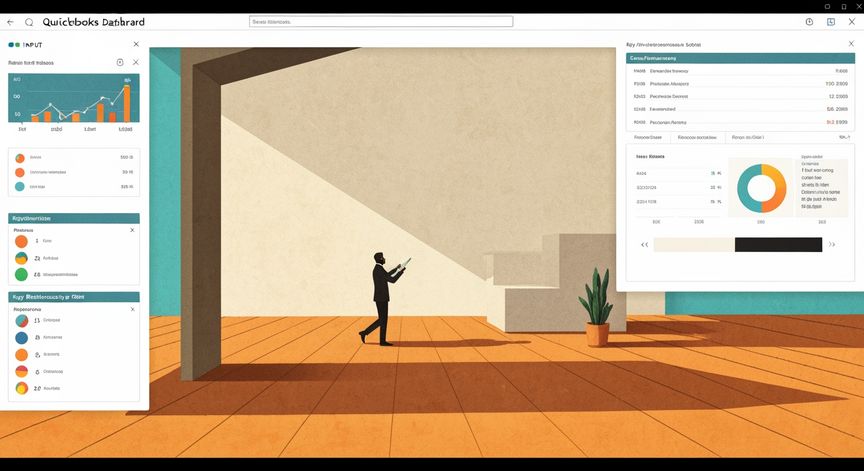This screenshot has height=471, width=864.
Task: Click the square panel icon beside clock icon
Action: pyautogui.click(x=831, y=22)
